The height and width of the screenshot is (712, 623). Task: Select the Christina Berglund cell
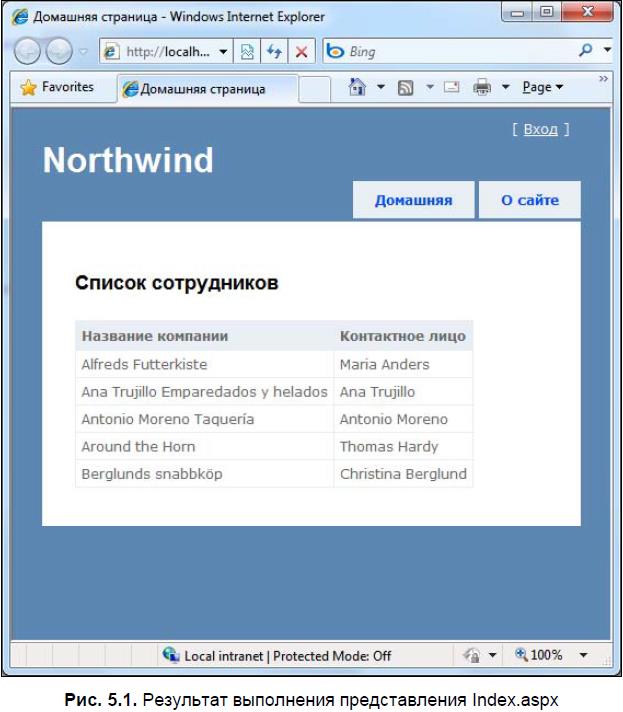pyautogui.click(x=403, y=474)
